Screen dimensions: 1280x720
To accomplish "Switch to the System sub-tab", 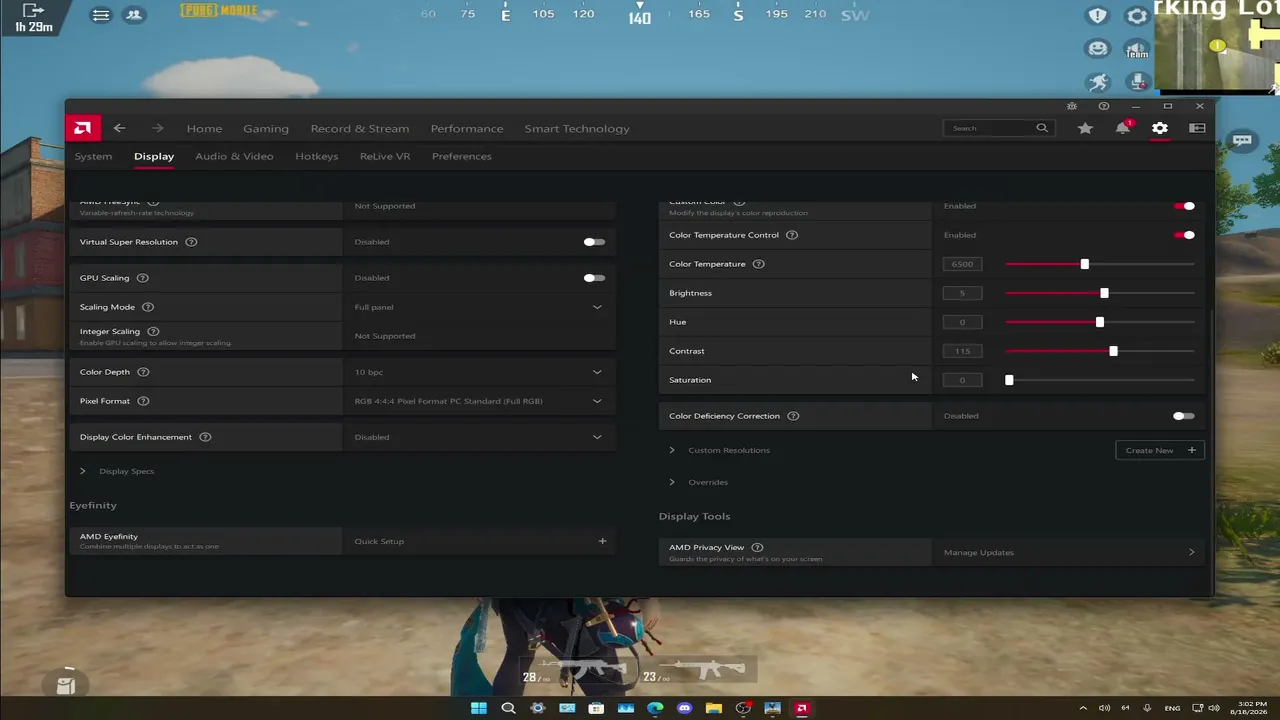I will (93, 156).
